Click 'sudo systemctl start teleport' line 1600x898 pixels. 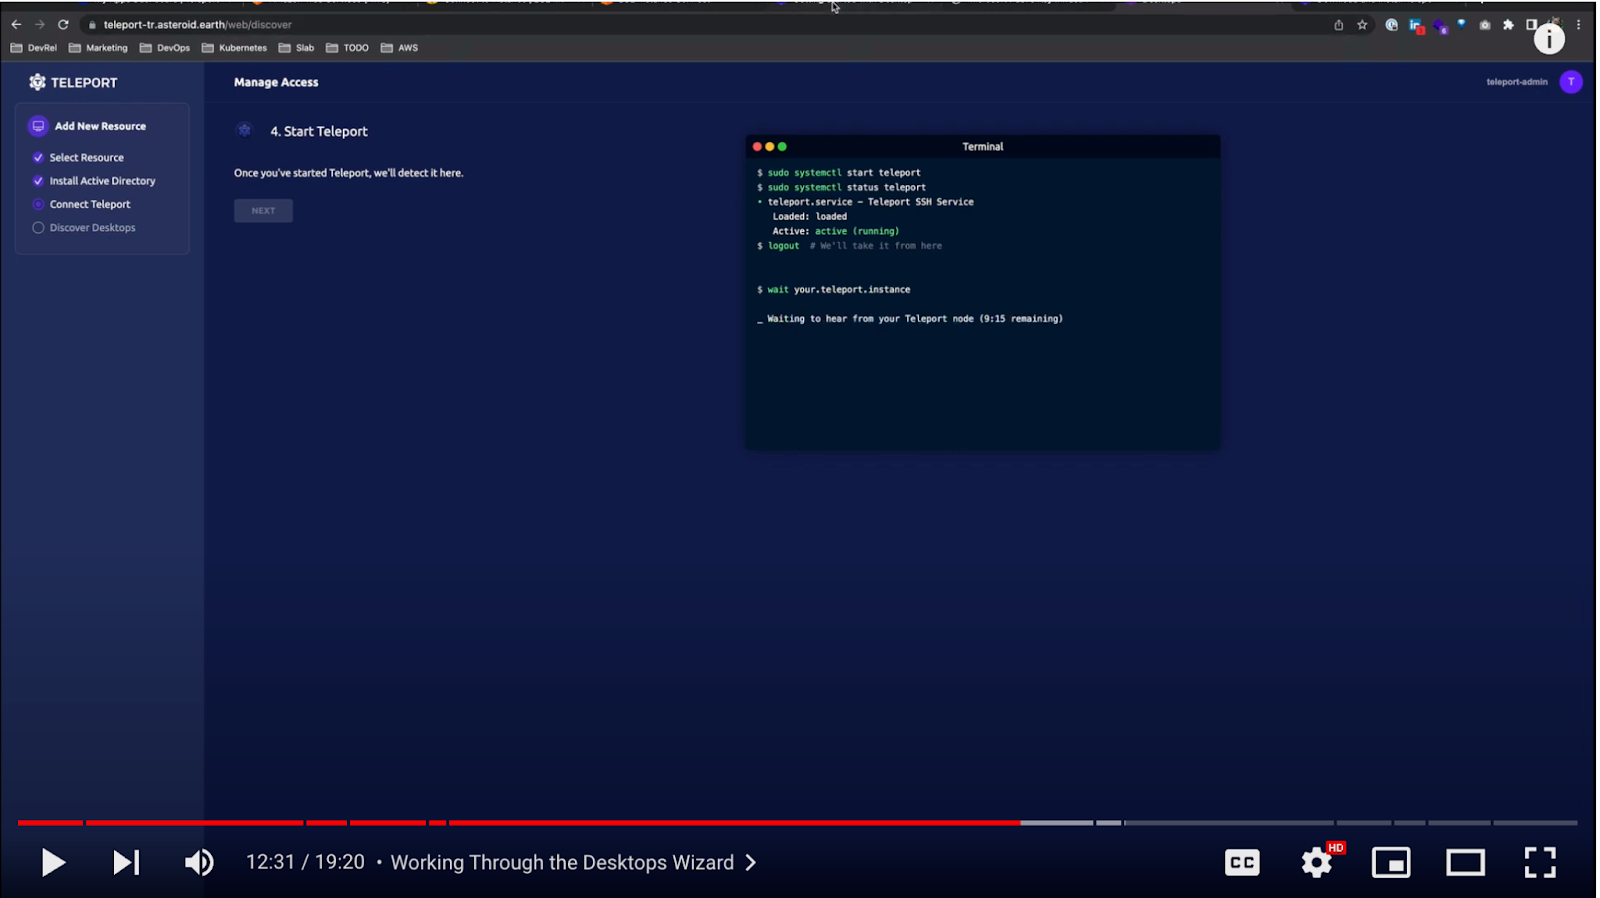click(839, 173)
